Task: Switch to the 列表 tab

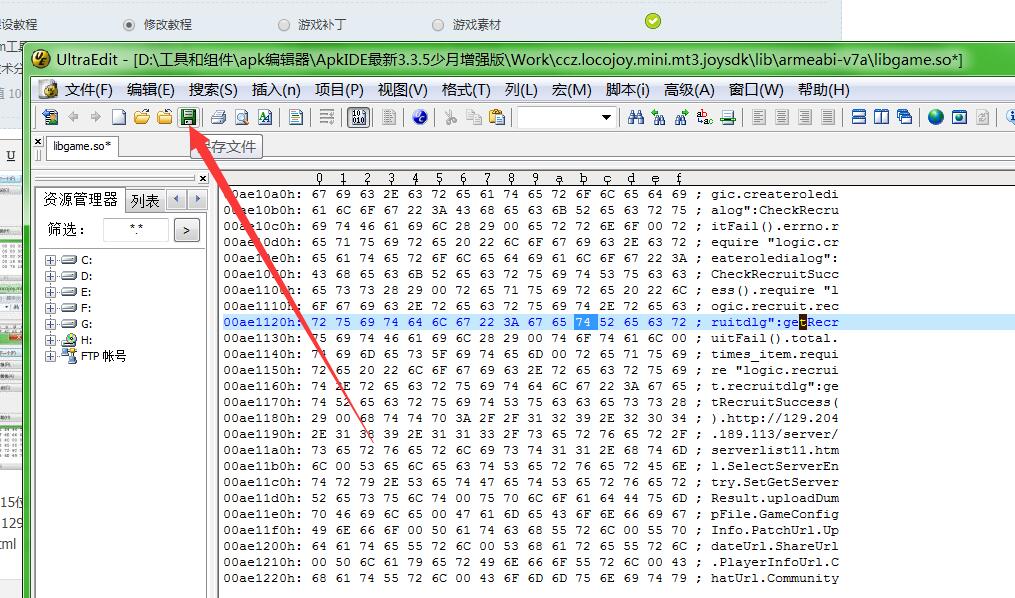Action: click(x=145, y=201)
